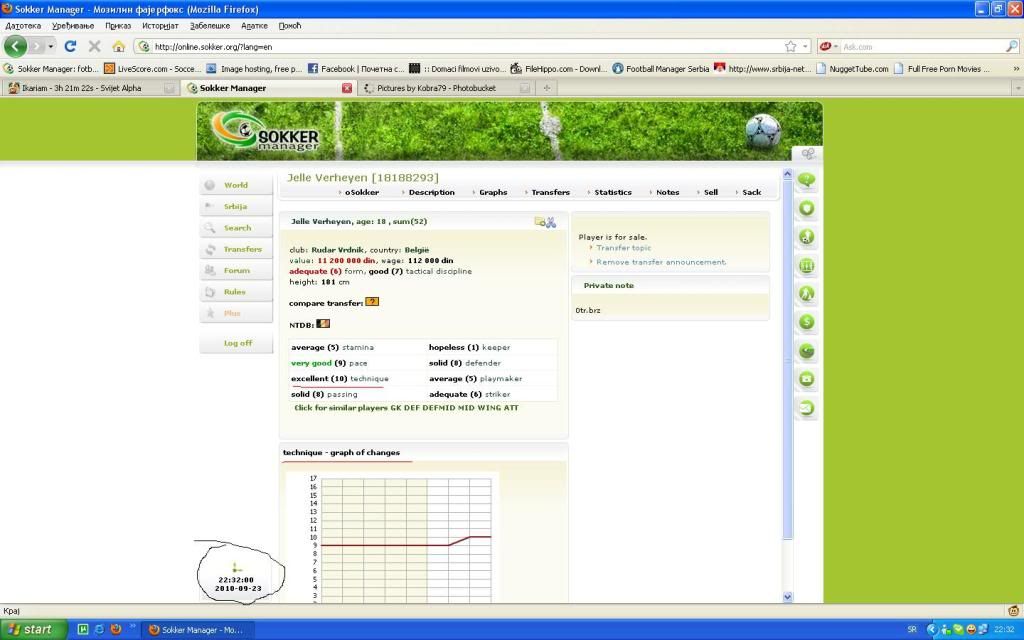Reload the page with the refresh icon
Image resolution: width=1024 pixels, height=640 pixels.
pos(71,46)
